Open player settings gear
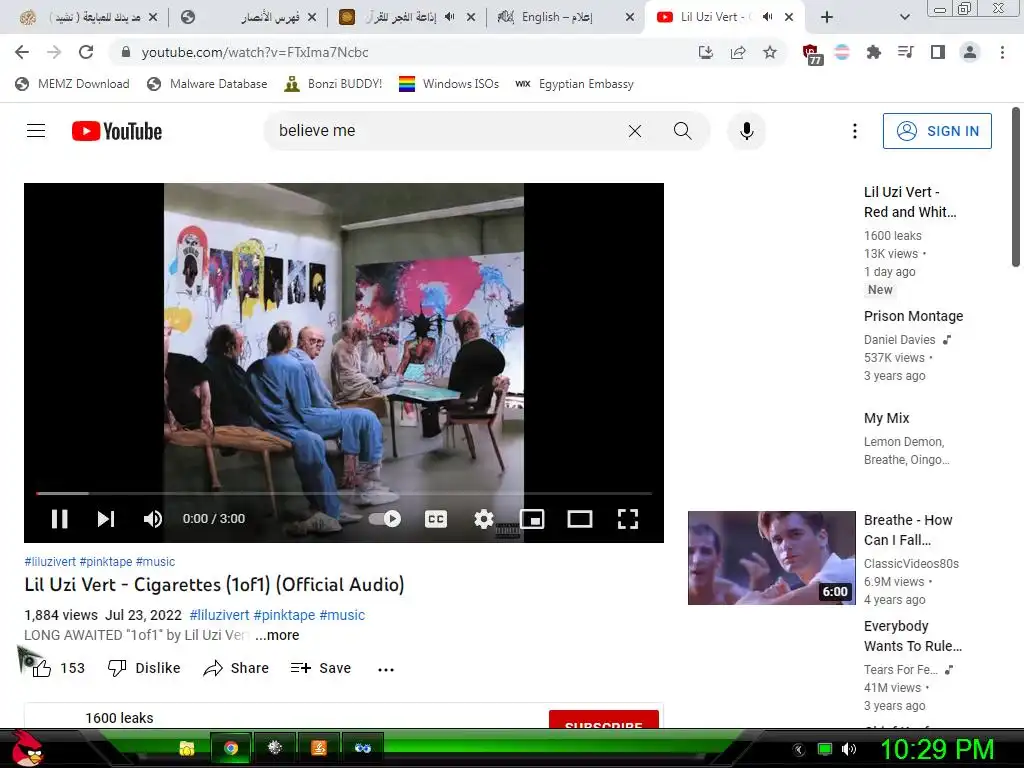 483,519
